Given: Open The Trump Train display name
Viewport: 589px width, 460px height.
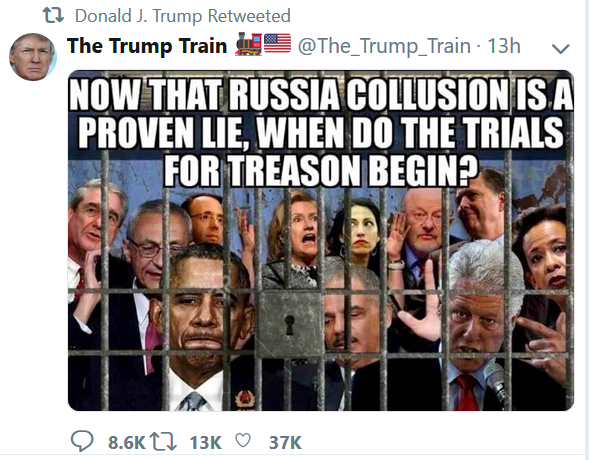Looking at the screenshot, I should point(147,46).
